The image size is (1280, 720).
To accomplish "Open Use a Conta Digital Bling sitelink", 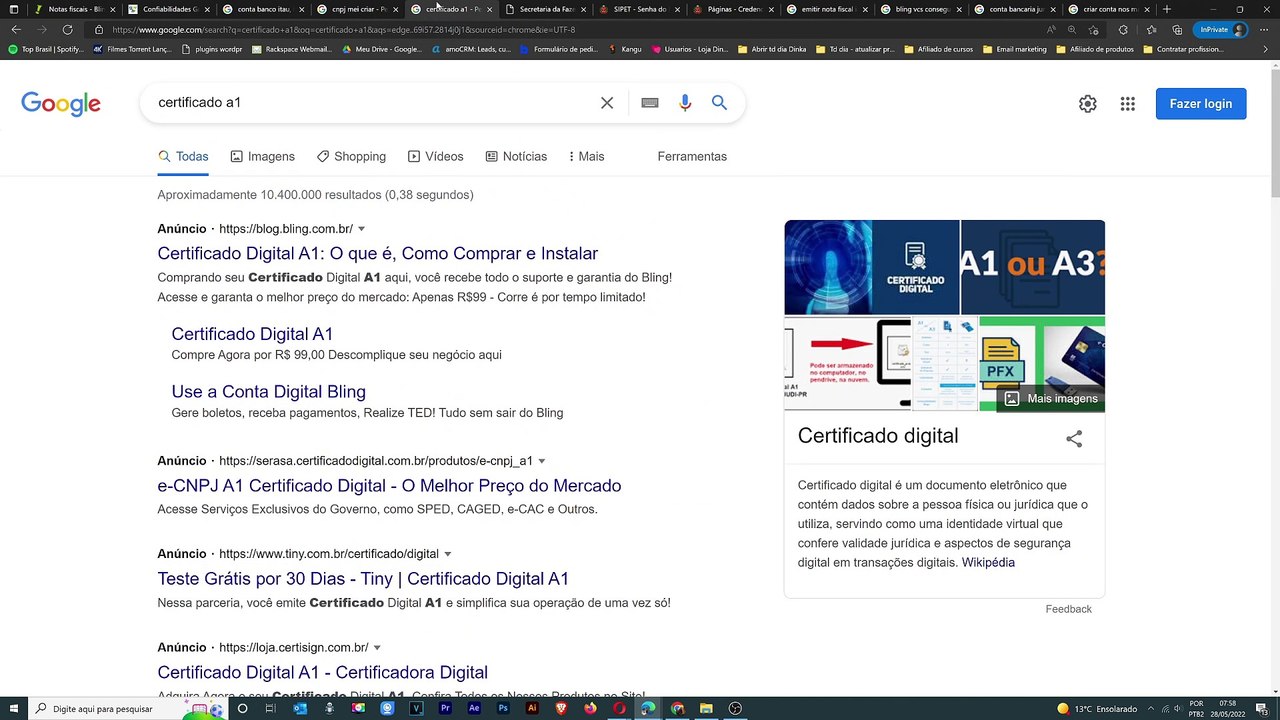I will click(x=268, y=392).
